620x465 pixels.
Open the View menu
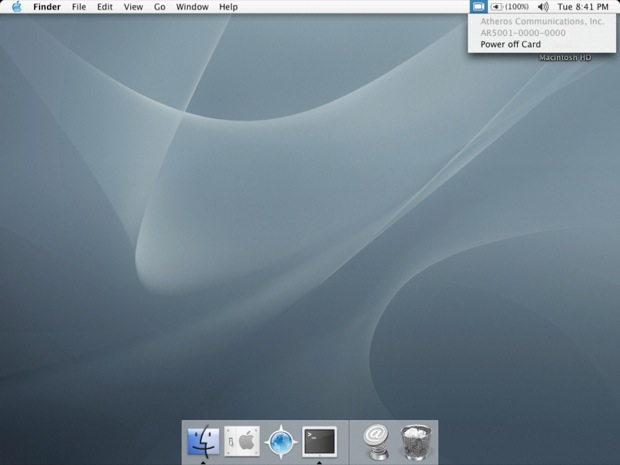pos(133,7)
